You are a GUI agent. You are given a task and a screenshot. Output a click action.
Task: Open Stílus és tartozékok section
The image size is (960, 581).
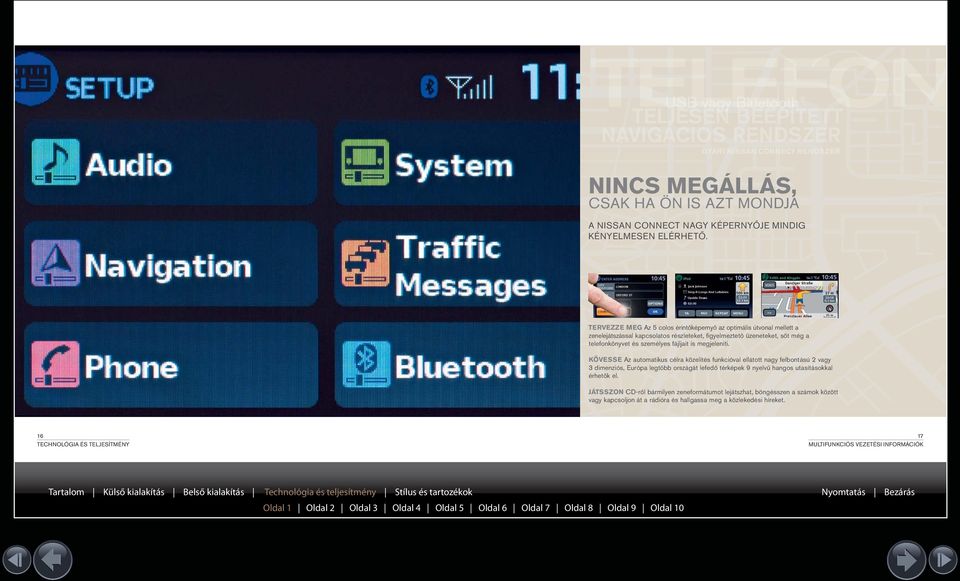pos(433,492)
